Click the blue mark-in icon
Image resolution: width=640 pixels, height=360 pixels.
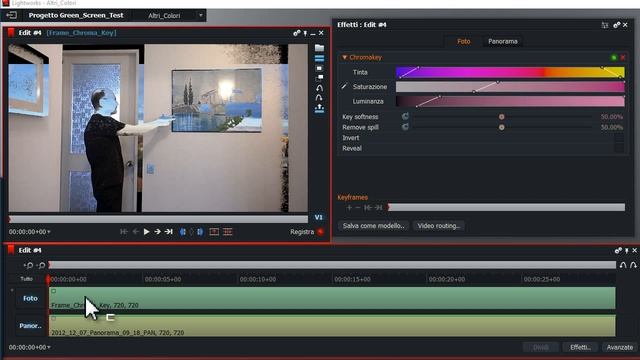click(x=183, y=232)
